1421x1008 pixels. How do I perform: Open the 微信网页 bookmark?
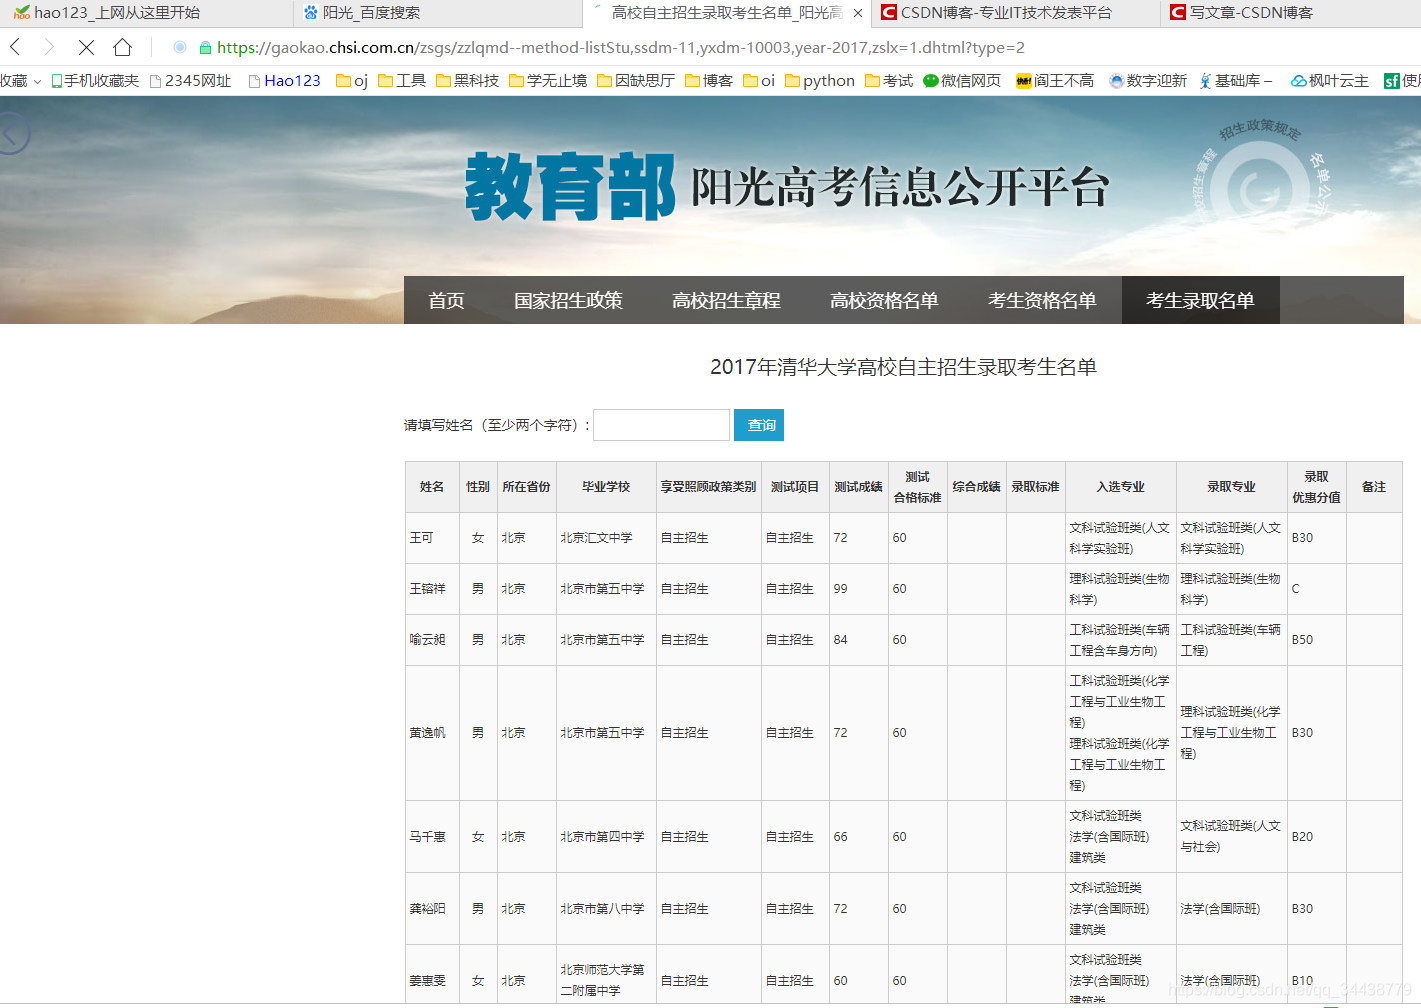pyautogui.click(x=962, y=80)
